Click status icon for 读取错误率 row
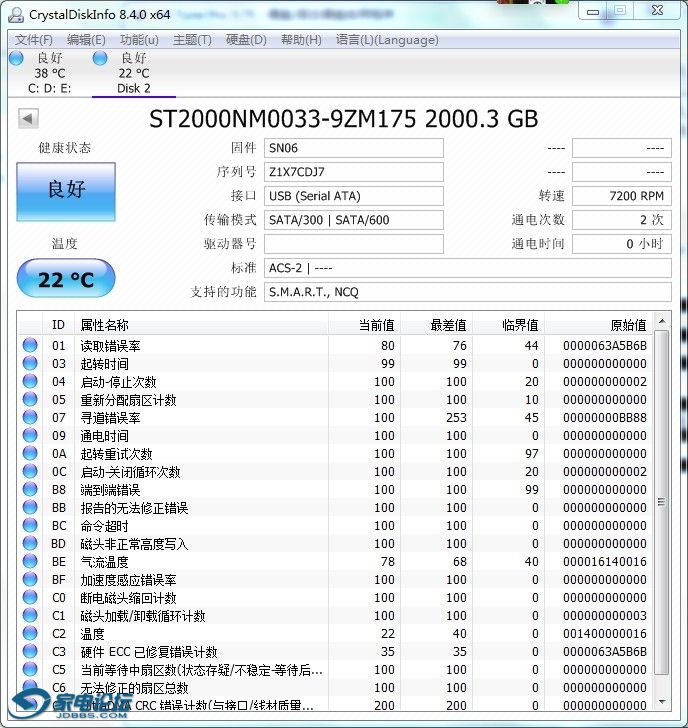The image size is (688, 728). click(x=30, y=345)
